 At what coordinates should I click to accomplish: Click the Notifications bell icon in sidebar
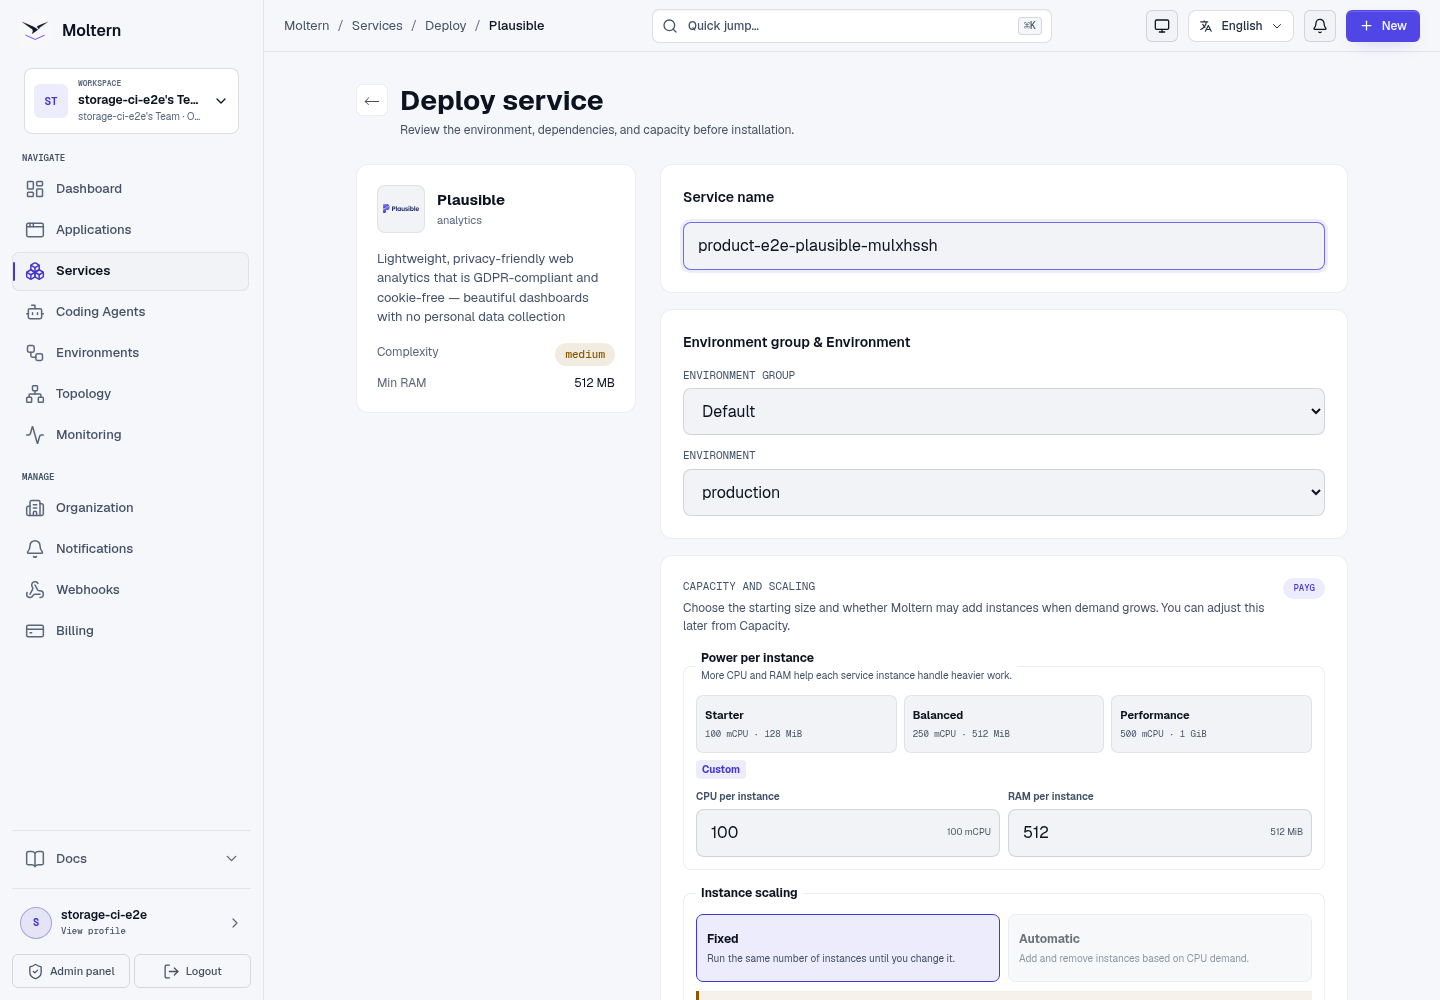pos(35,549)
